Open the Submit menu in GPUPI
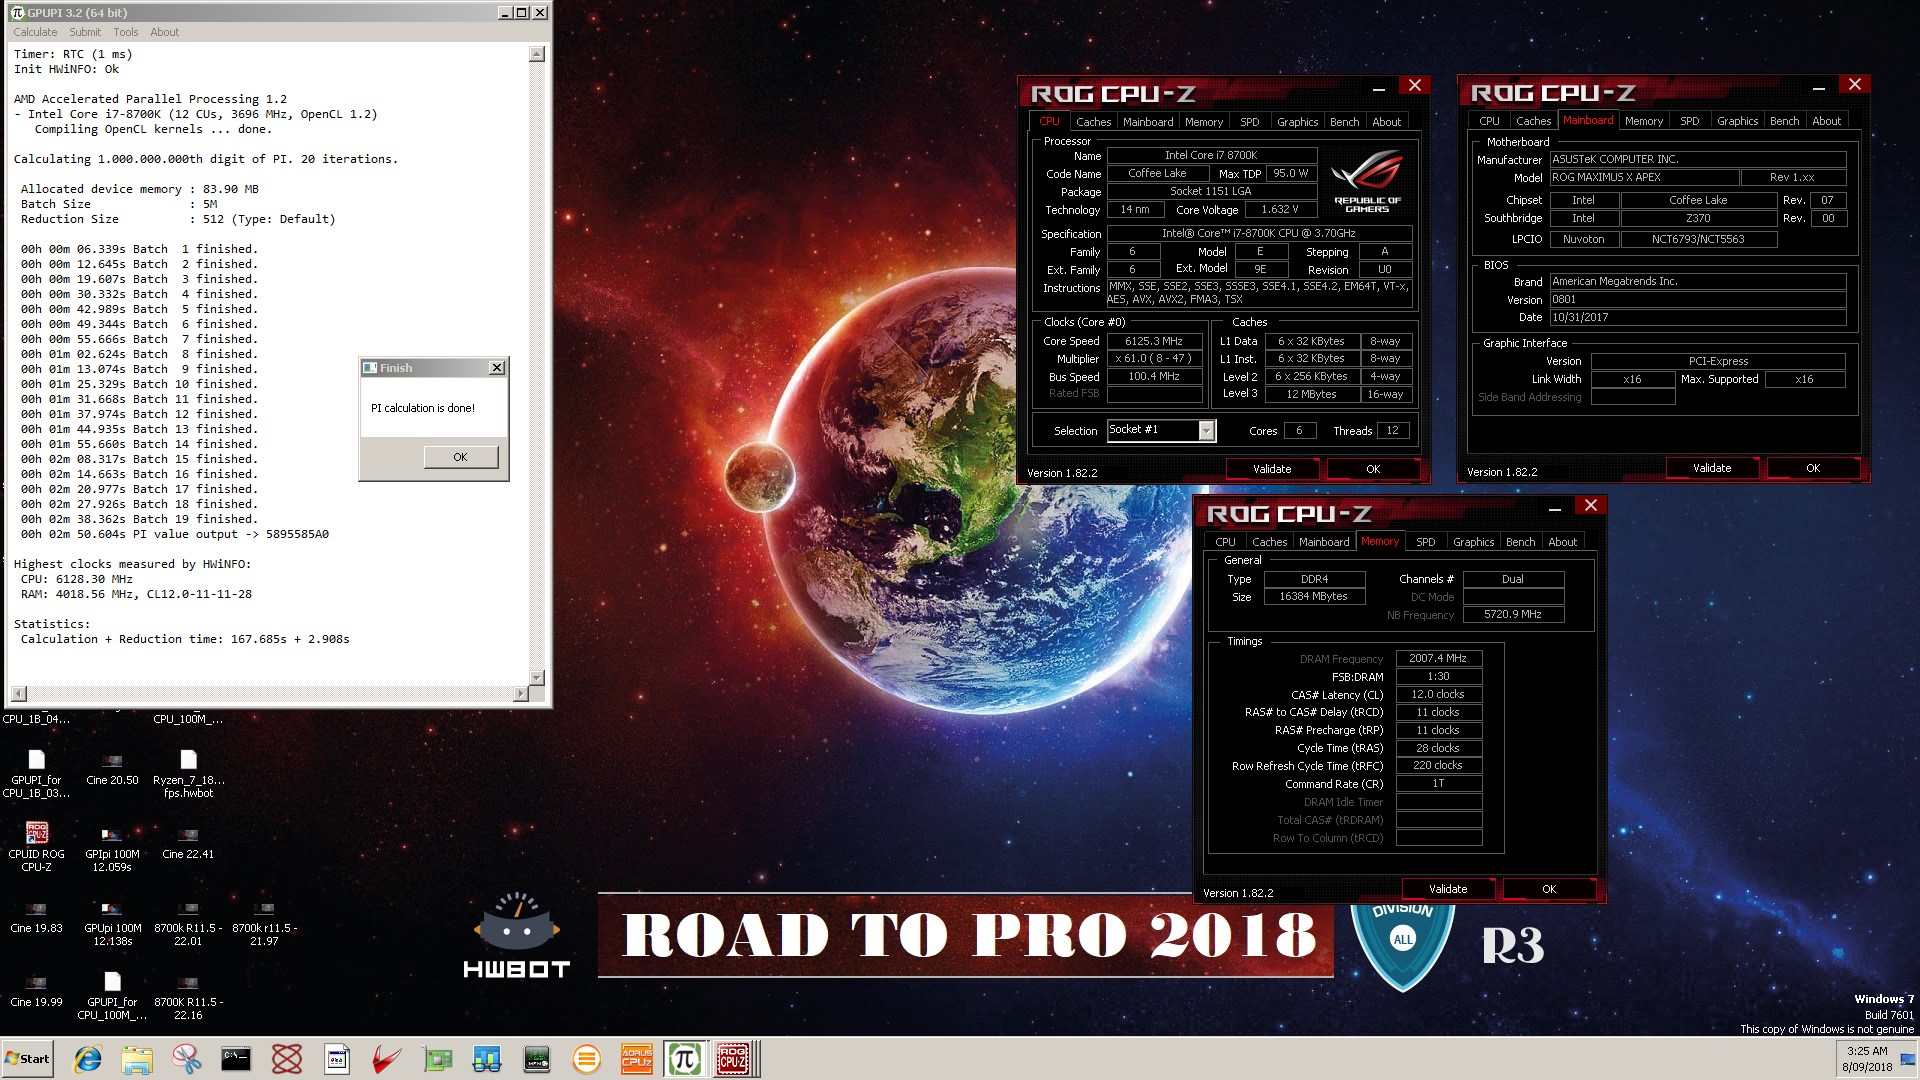 (85, 32)
